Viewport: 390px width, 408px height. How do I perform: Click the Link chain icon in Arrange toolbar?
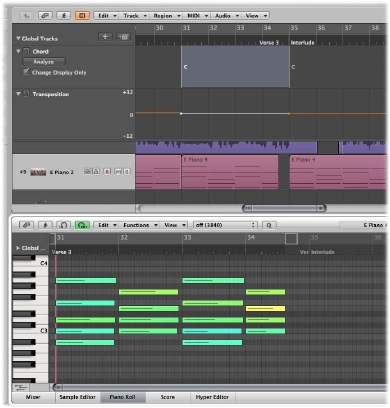click(45, 15)
